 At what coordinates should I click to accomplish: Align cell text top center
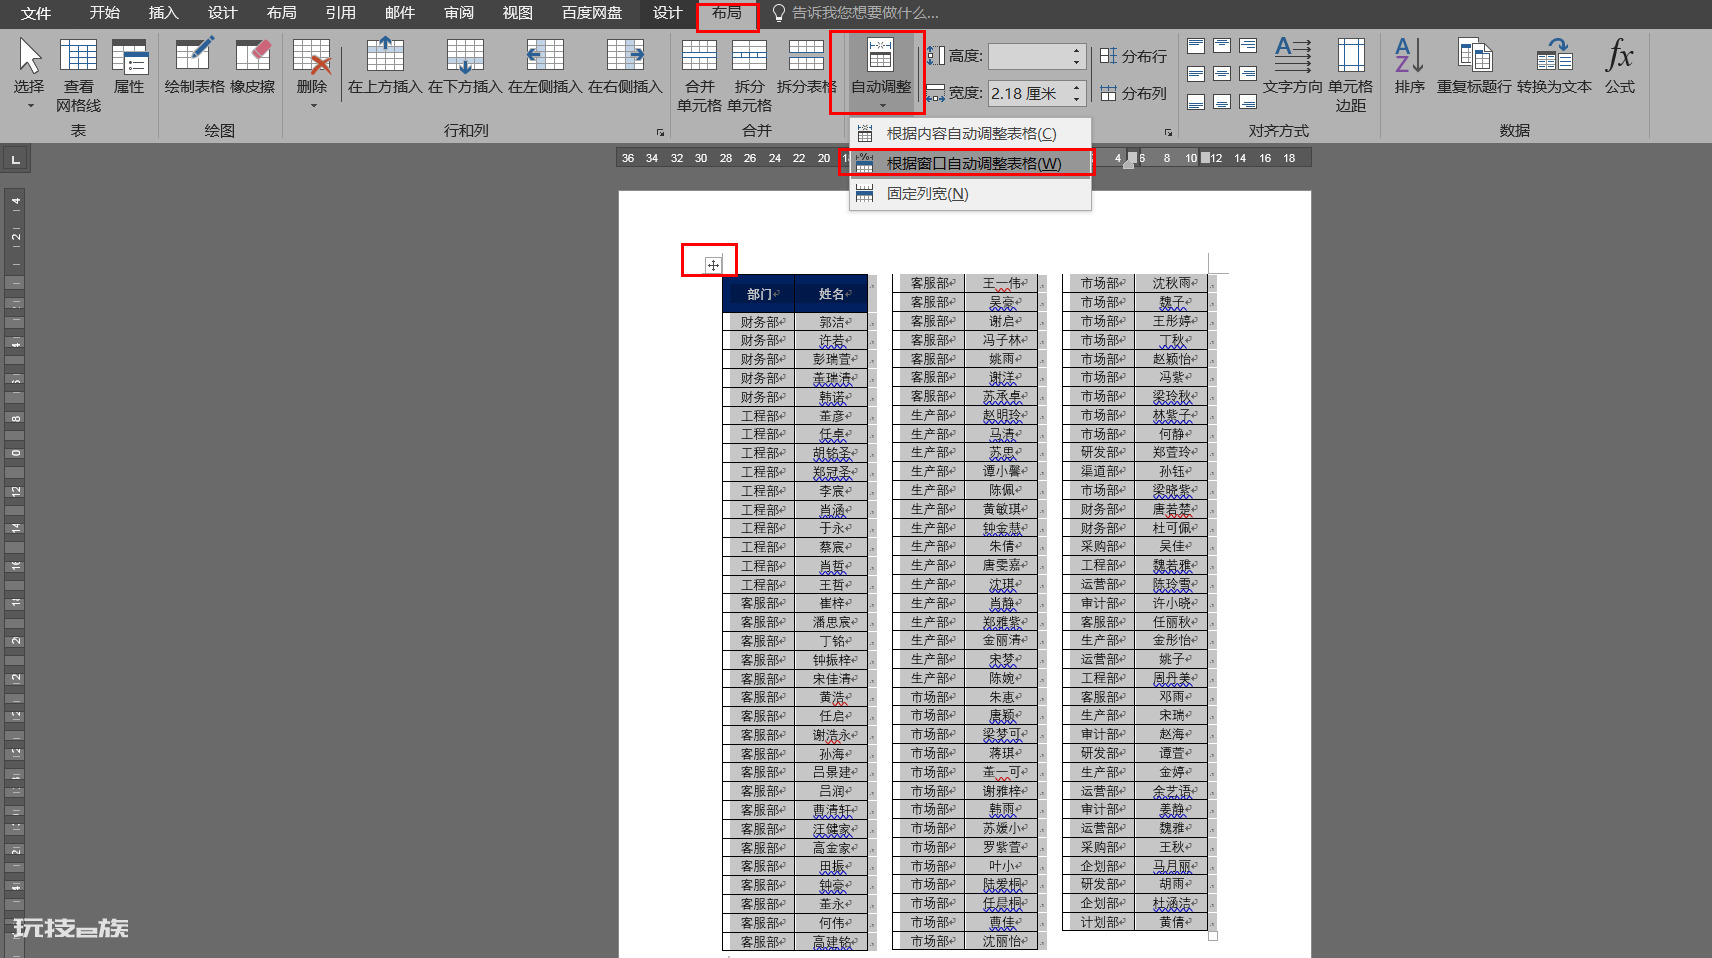1222,46
